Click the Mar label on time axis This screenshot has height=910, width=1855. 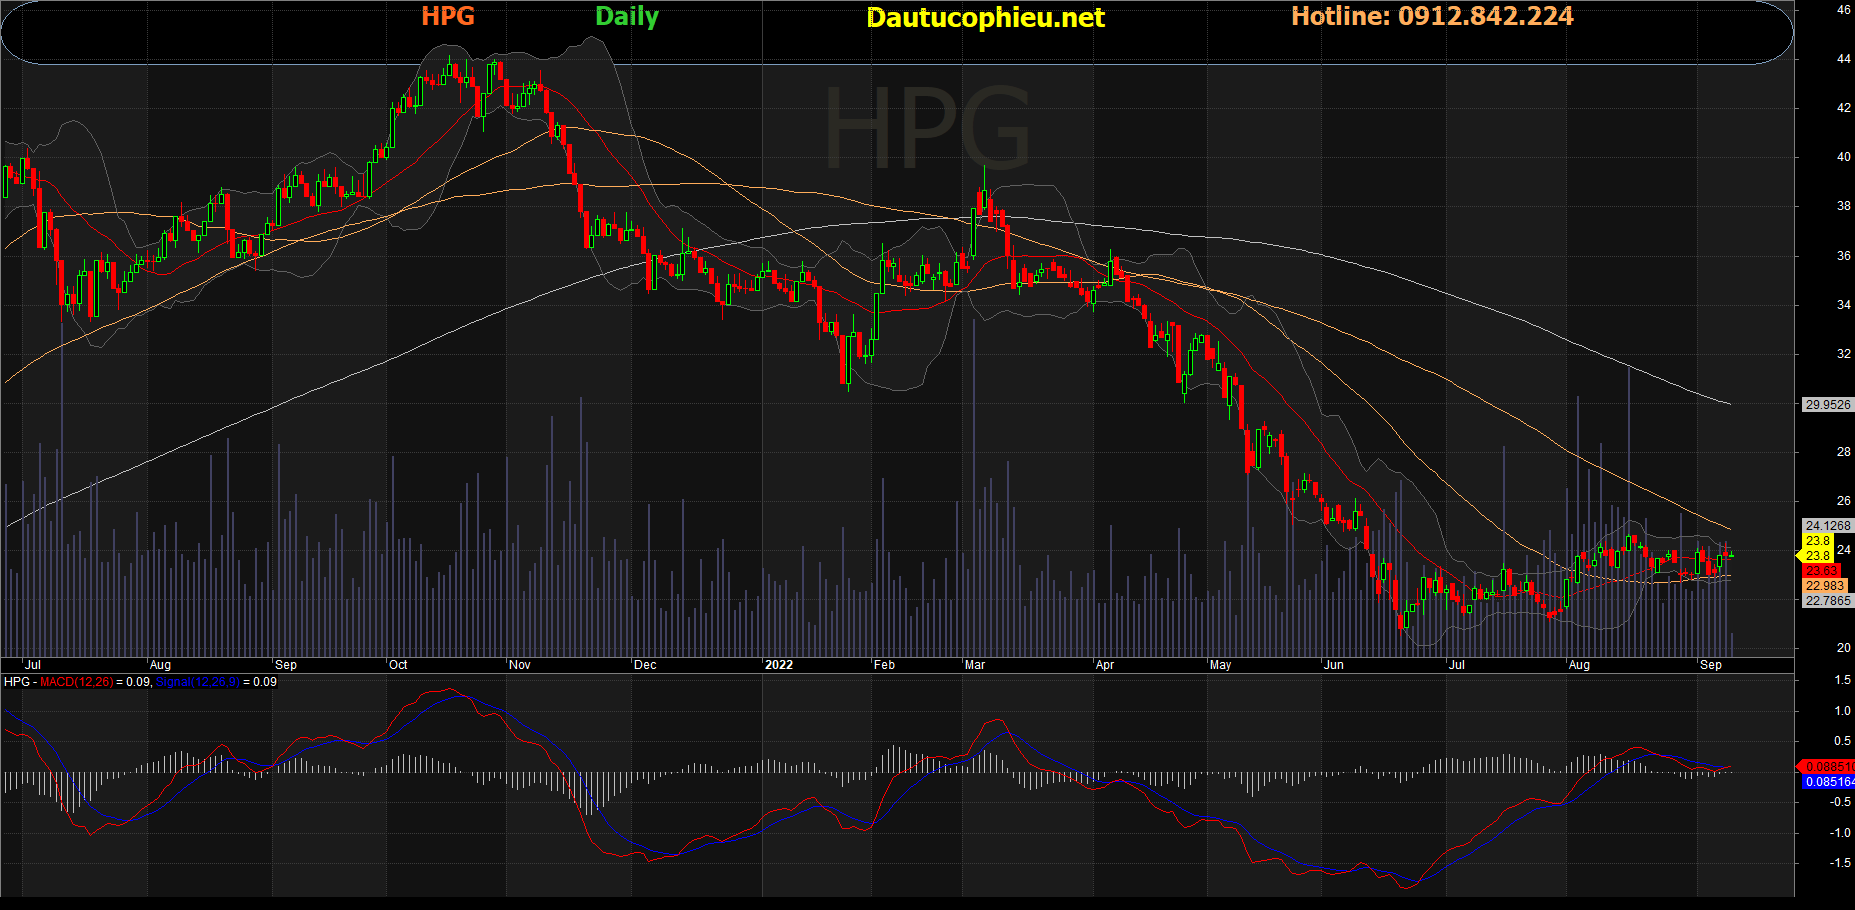click(975, 665)
